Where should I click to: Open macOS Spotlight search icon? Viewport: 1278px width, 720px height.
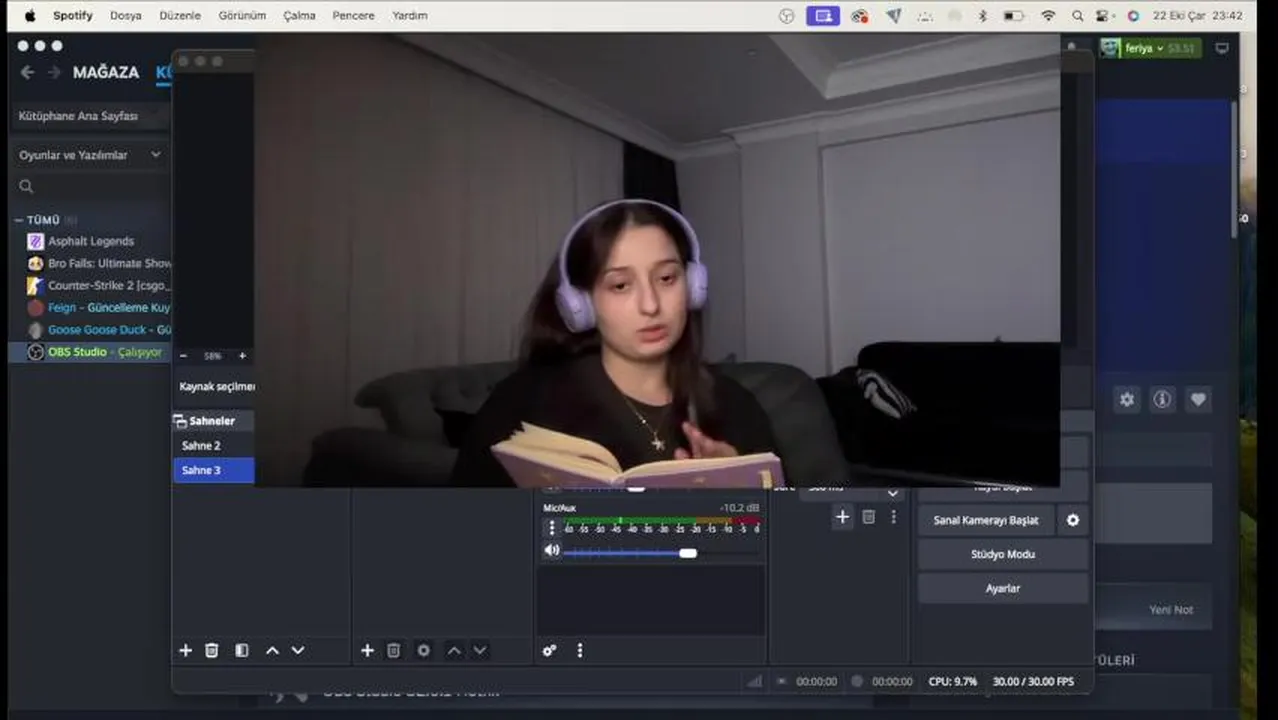pyautogui.click(x=1077, y=16)
